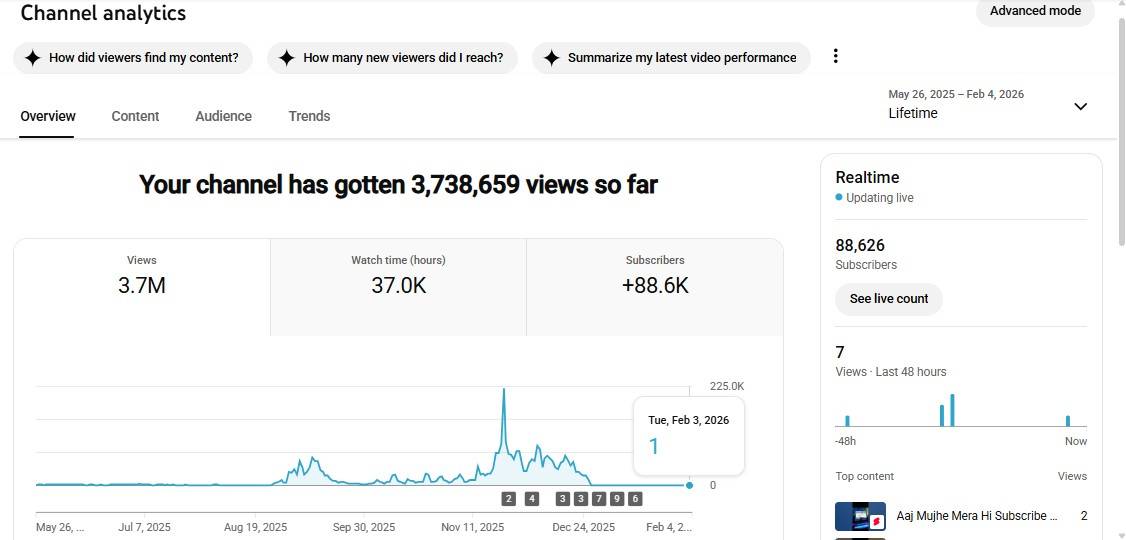Viewport: 1126px width, 540px height.
Task: Show the Subscribers metric card chart
Action: point(654,287)
